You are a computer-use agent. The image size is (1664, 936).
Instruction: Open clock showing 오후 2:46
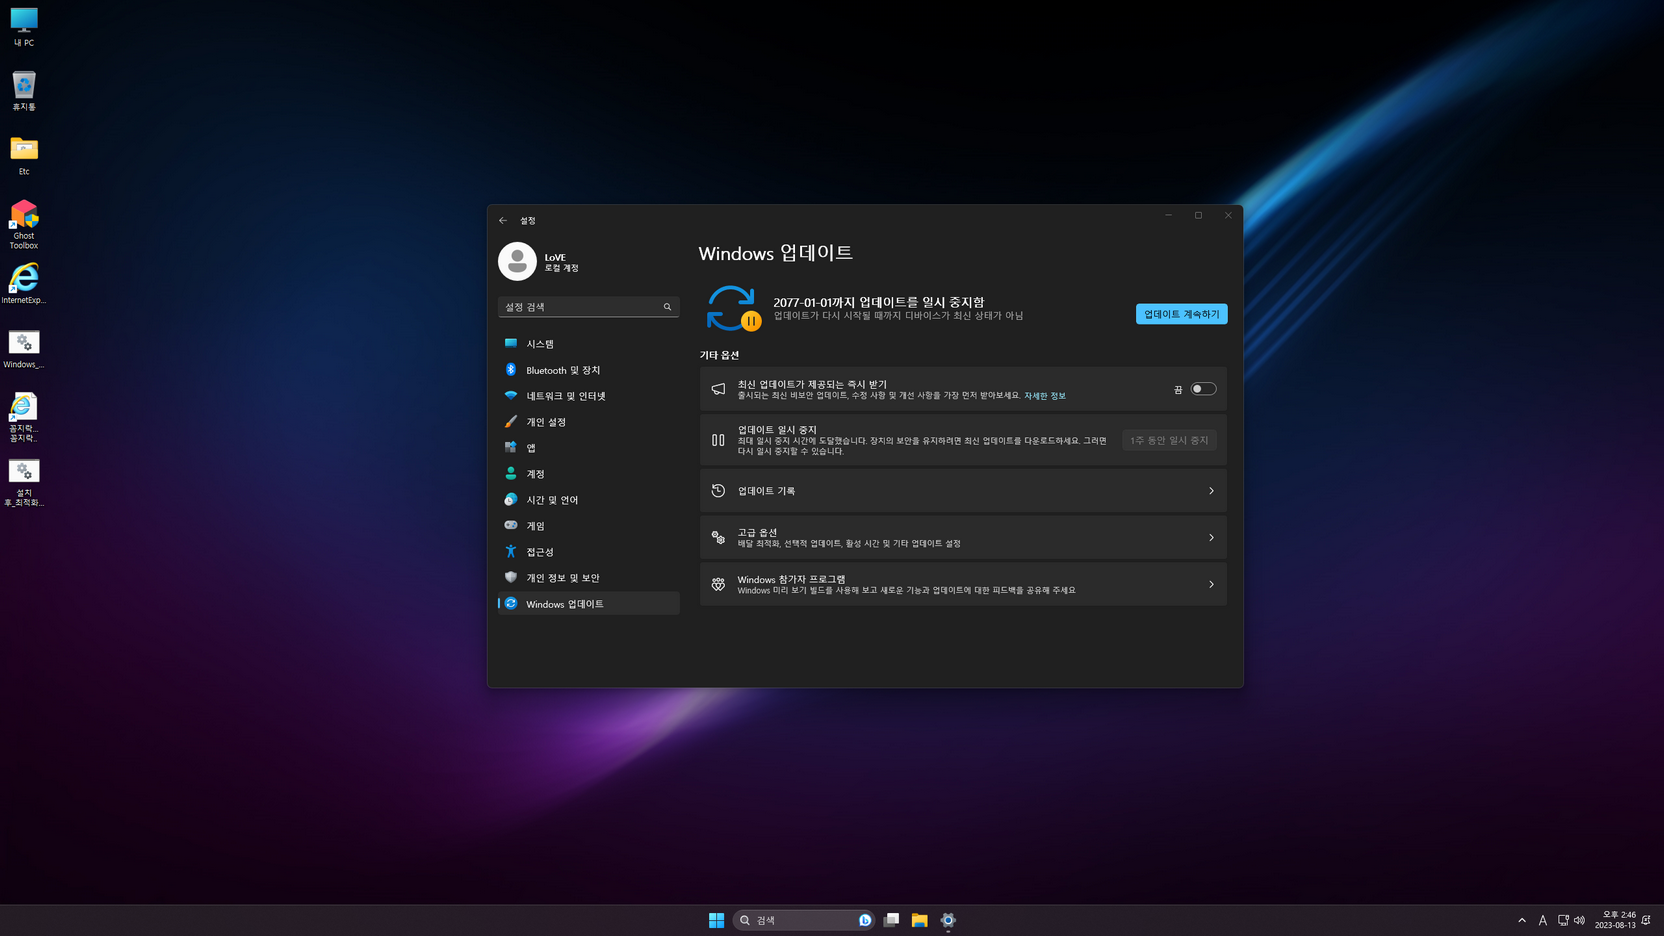[x=1616, y=920]
